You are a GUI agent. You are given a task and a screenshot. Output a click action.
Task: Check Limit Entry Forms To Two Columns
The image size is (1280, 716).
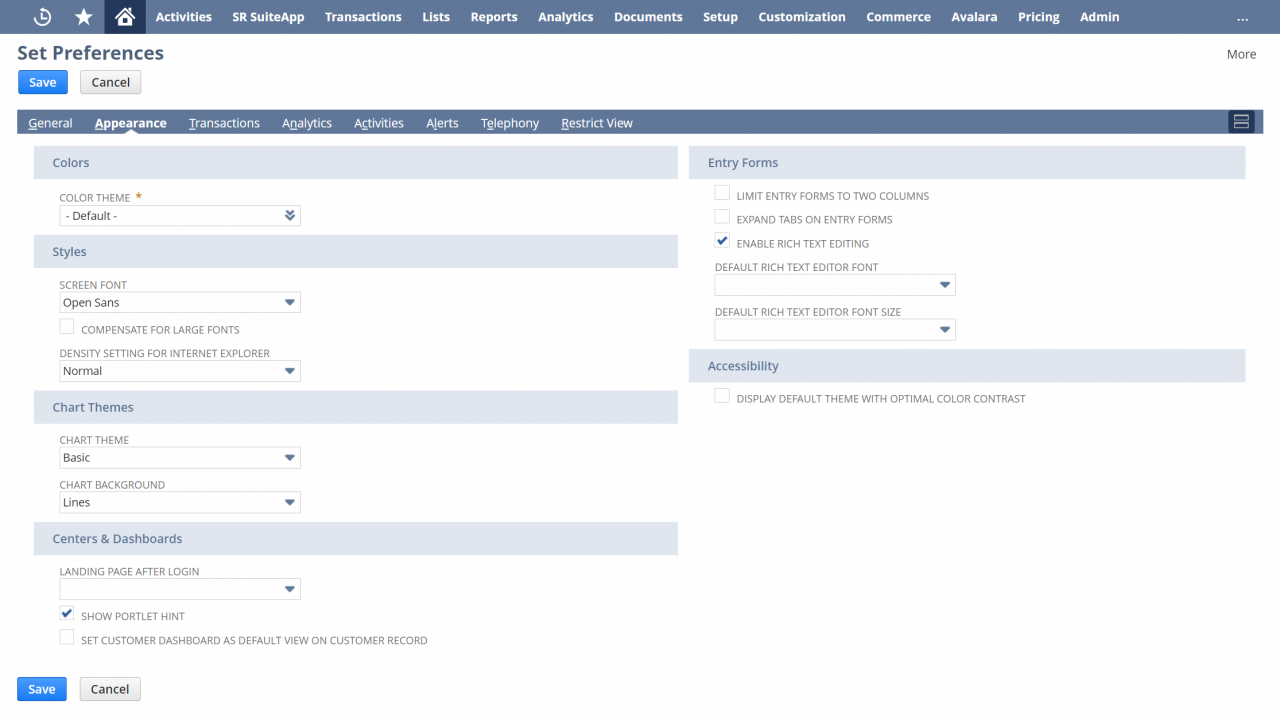[x=722, y=192]
